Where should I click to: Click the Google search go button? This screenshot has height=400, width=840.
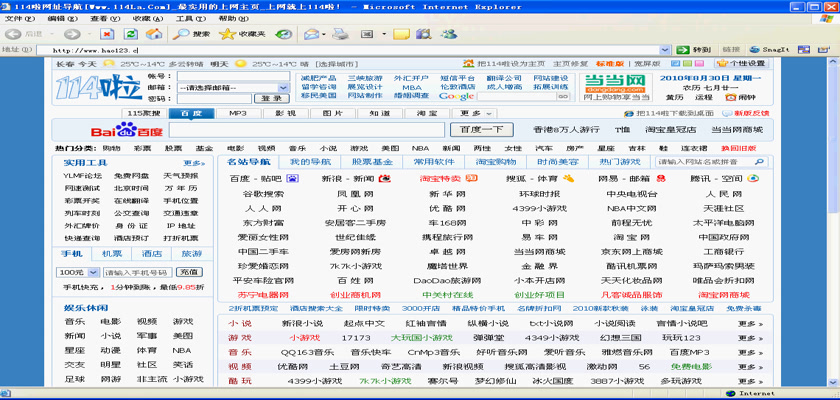click(x=562, y=96)
